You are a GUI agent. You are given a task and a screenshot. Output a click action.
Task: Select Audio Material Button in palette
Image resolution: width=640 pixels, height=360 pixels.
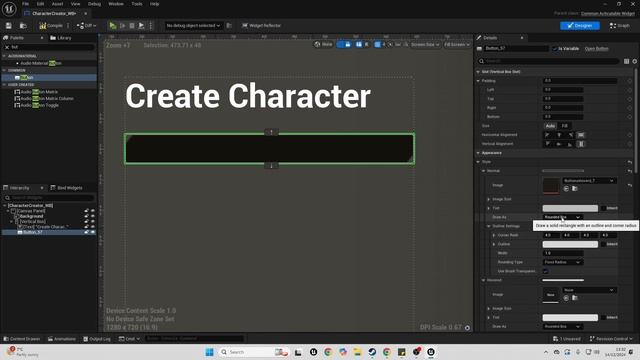pos(41,63)
